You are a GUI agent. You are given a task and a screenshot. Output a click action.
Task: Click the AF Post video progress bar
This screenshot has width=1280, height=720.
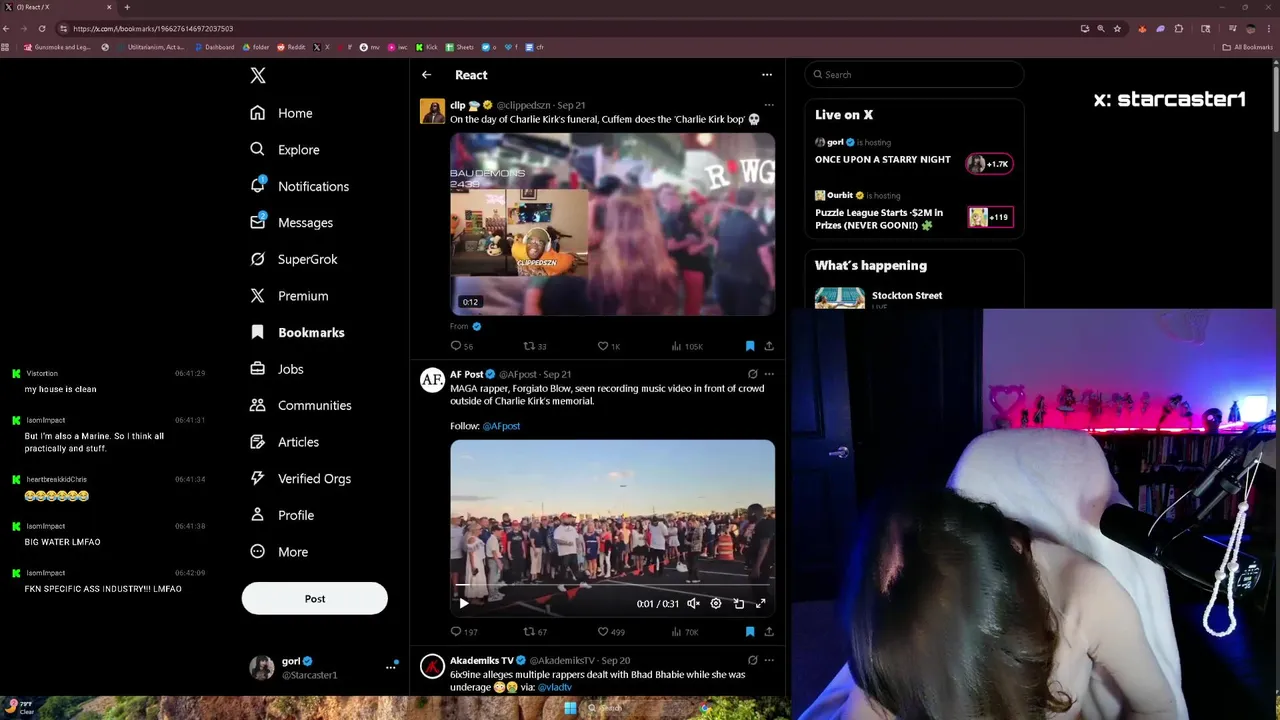point(612,586)
